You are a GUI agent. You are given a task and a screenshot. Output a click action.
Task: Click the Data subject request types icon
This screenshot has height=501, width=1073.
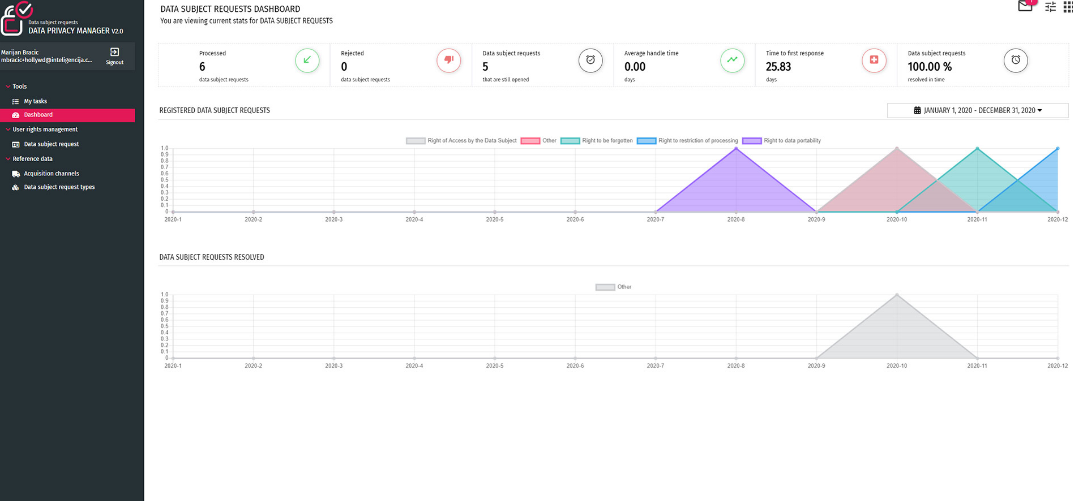coord(16,187)
